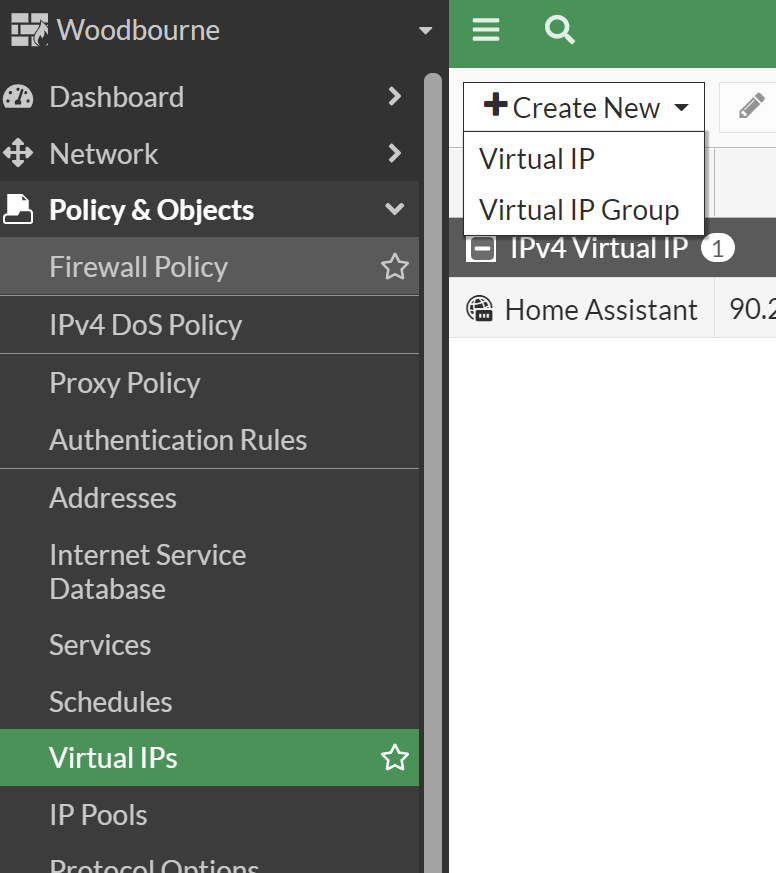
Task: Click the Network crosshair icon
Action: (x=20, y=153)
